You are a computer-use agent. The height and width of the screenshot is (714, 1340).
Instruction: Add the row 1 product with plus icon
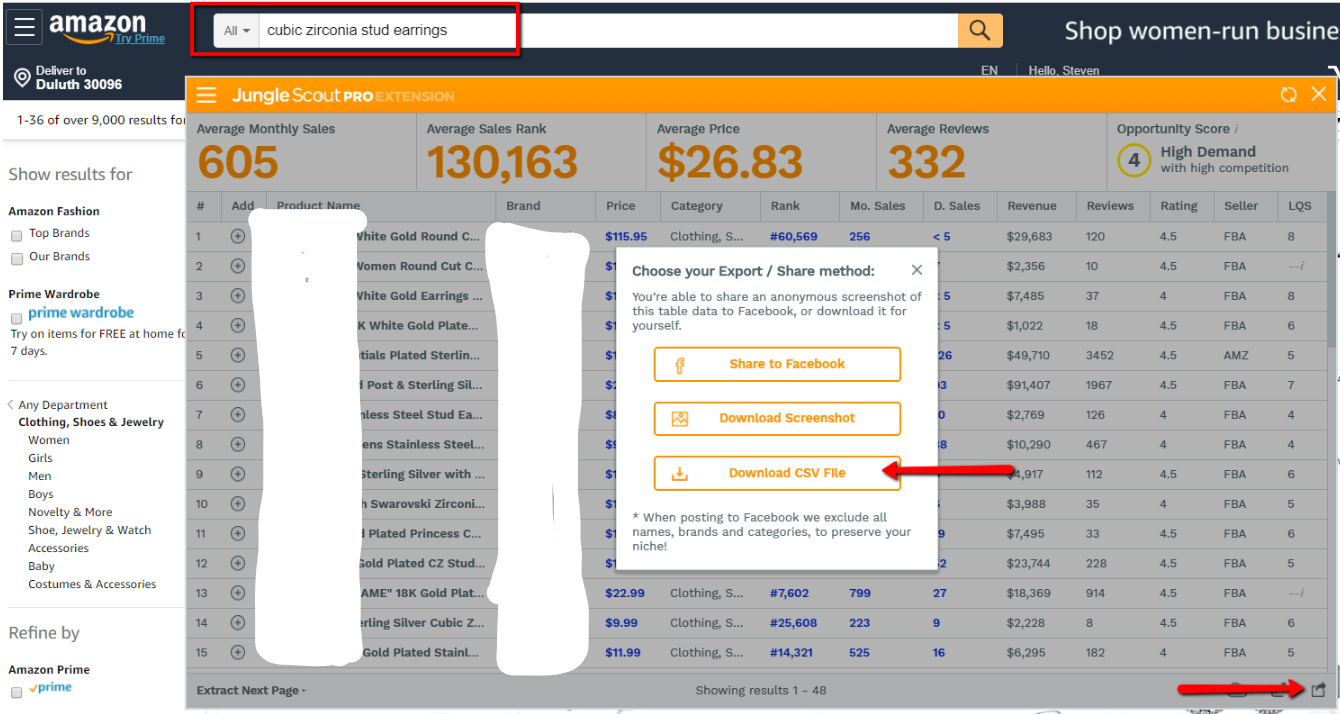tap(238, 237)
